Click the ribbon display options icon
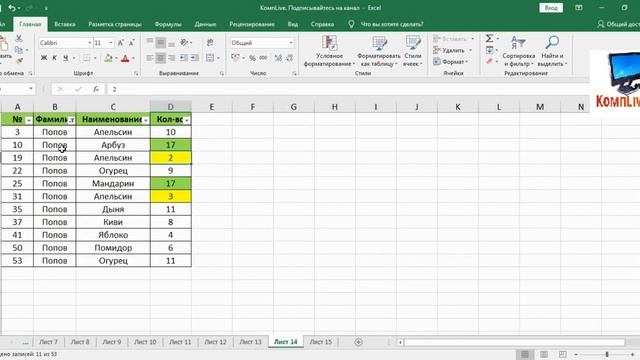This screenshot has width=640, height=360. point(579,8)
